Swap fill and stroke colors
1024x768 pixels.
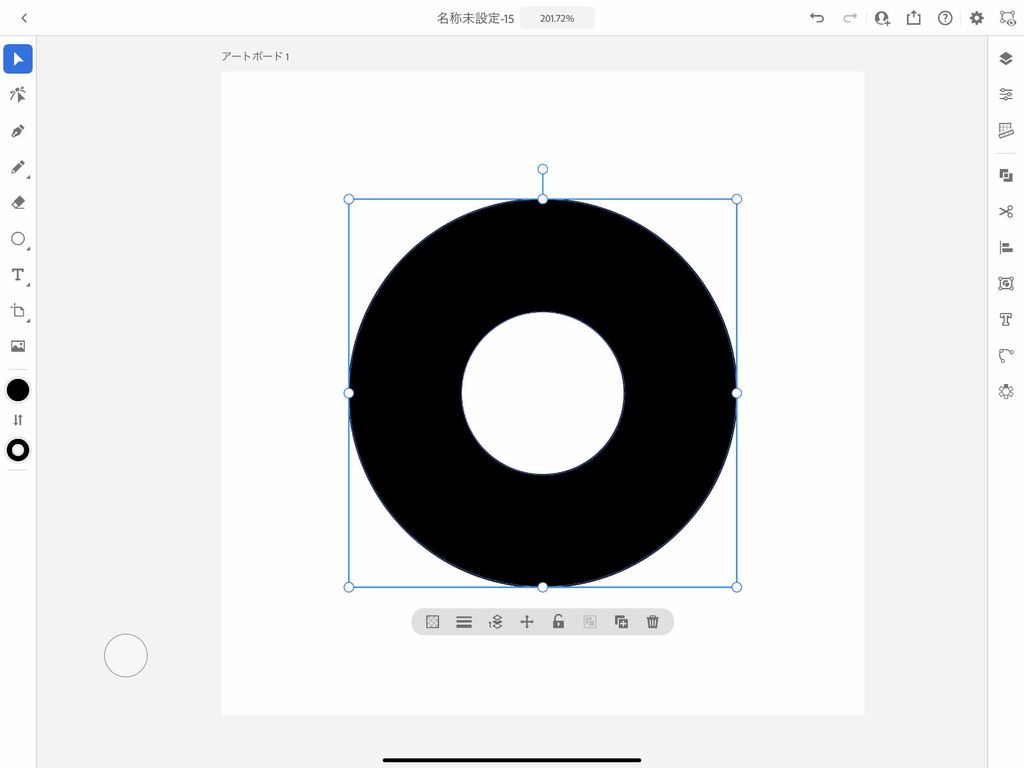[18, 420]
